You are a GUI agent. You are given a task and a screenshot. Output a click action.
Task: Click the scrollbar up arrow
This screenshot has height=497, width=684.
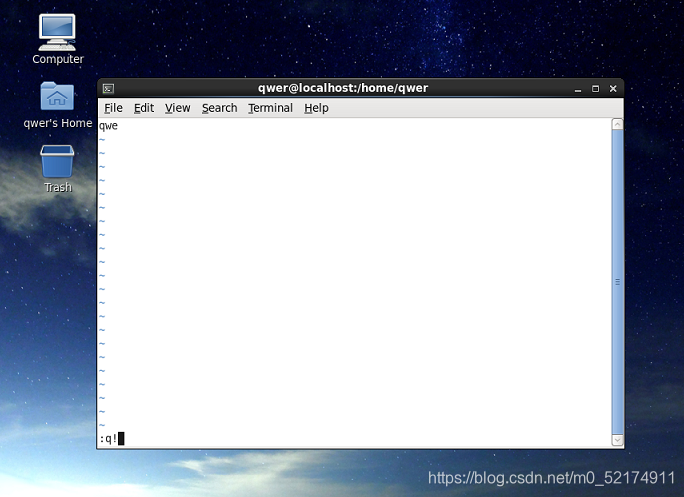tap(617, 124)
